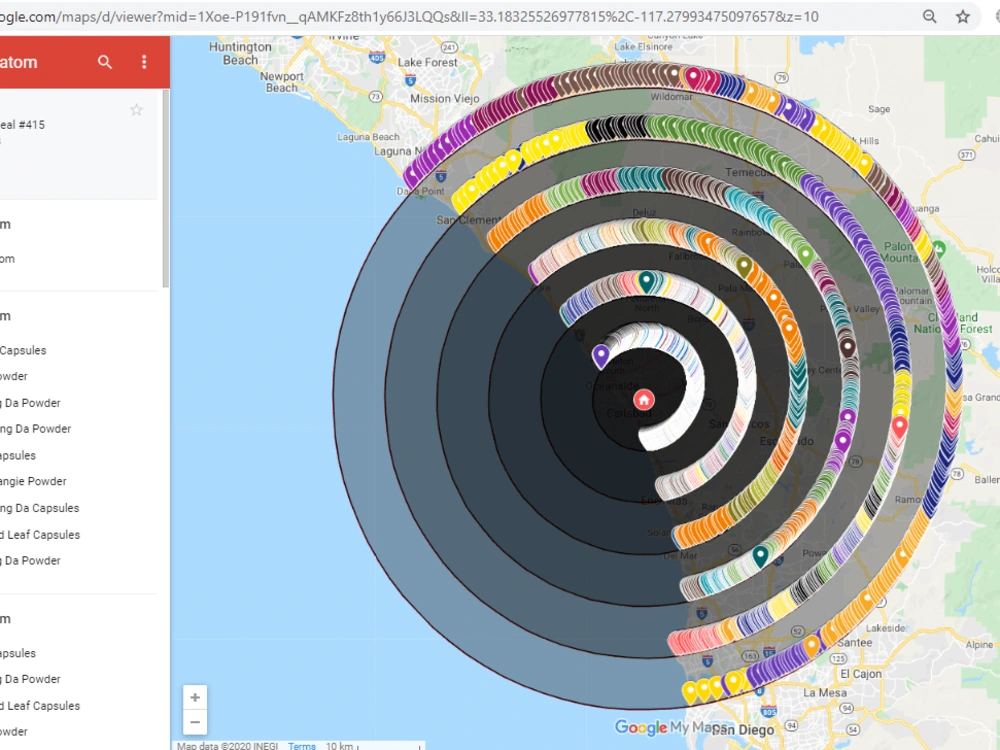Select the orange pin near Santee
The width and height of the screenshot is (1000, 750).
[811, 645]
